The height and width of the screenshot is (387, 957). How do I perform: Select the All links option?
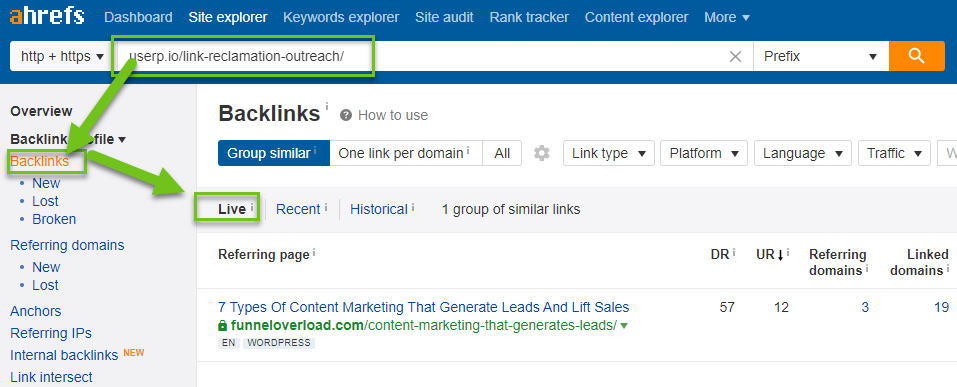click(502, 153)
